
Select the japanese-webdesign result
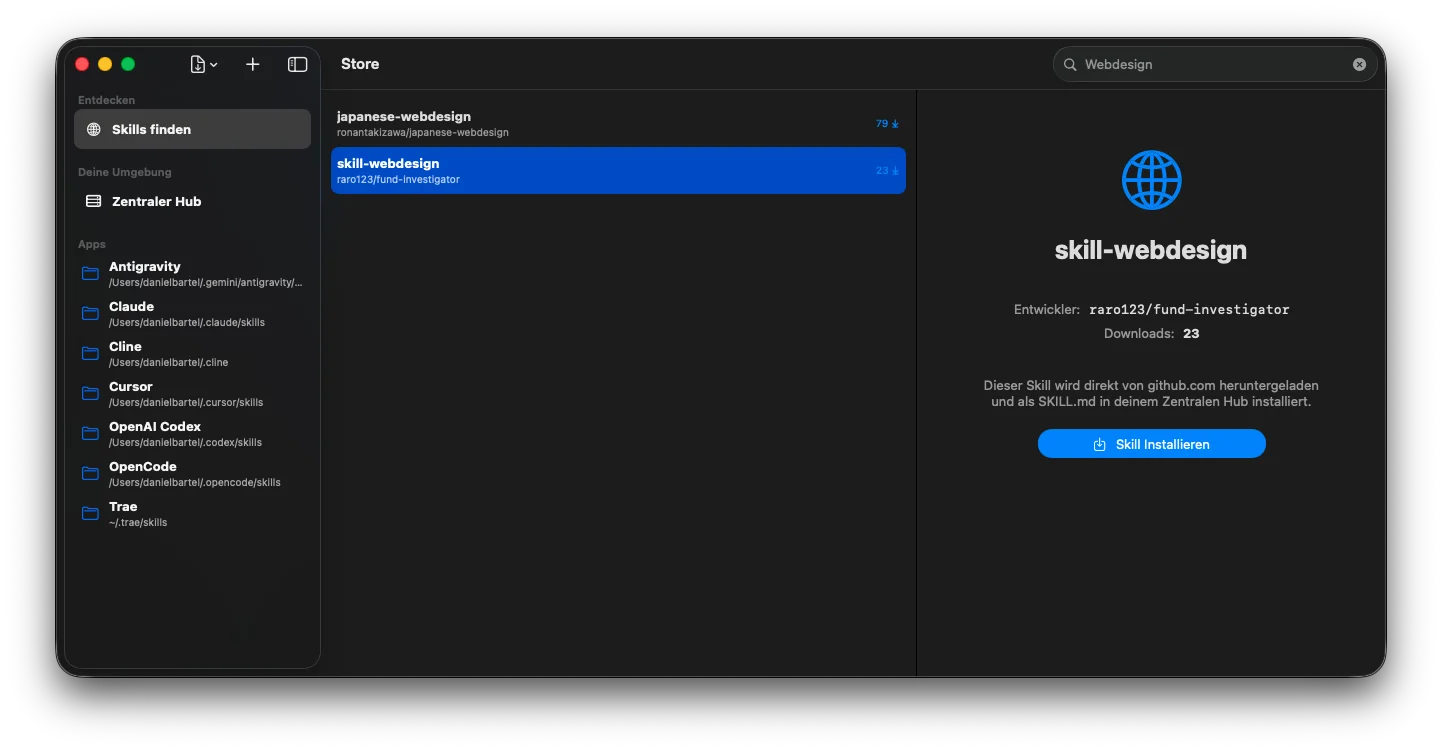pyautogui.click(x=600, y=123)
